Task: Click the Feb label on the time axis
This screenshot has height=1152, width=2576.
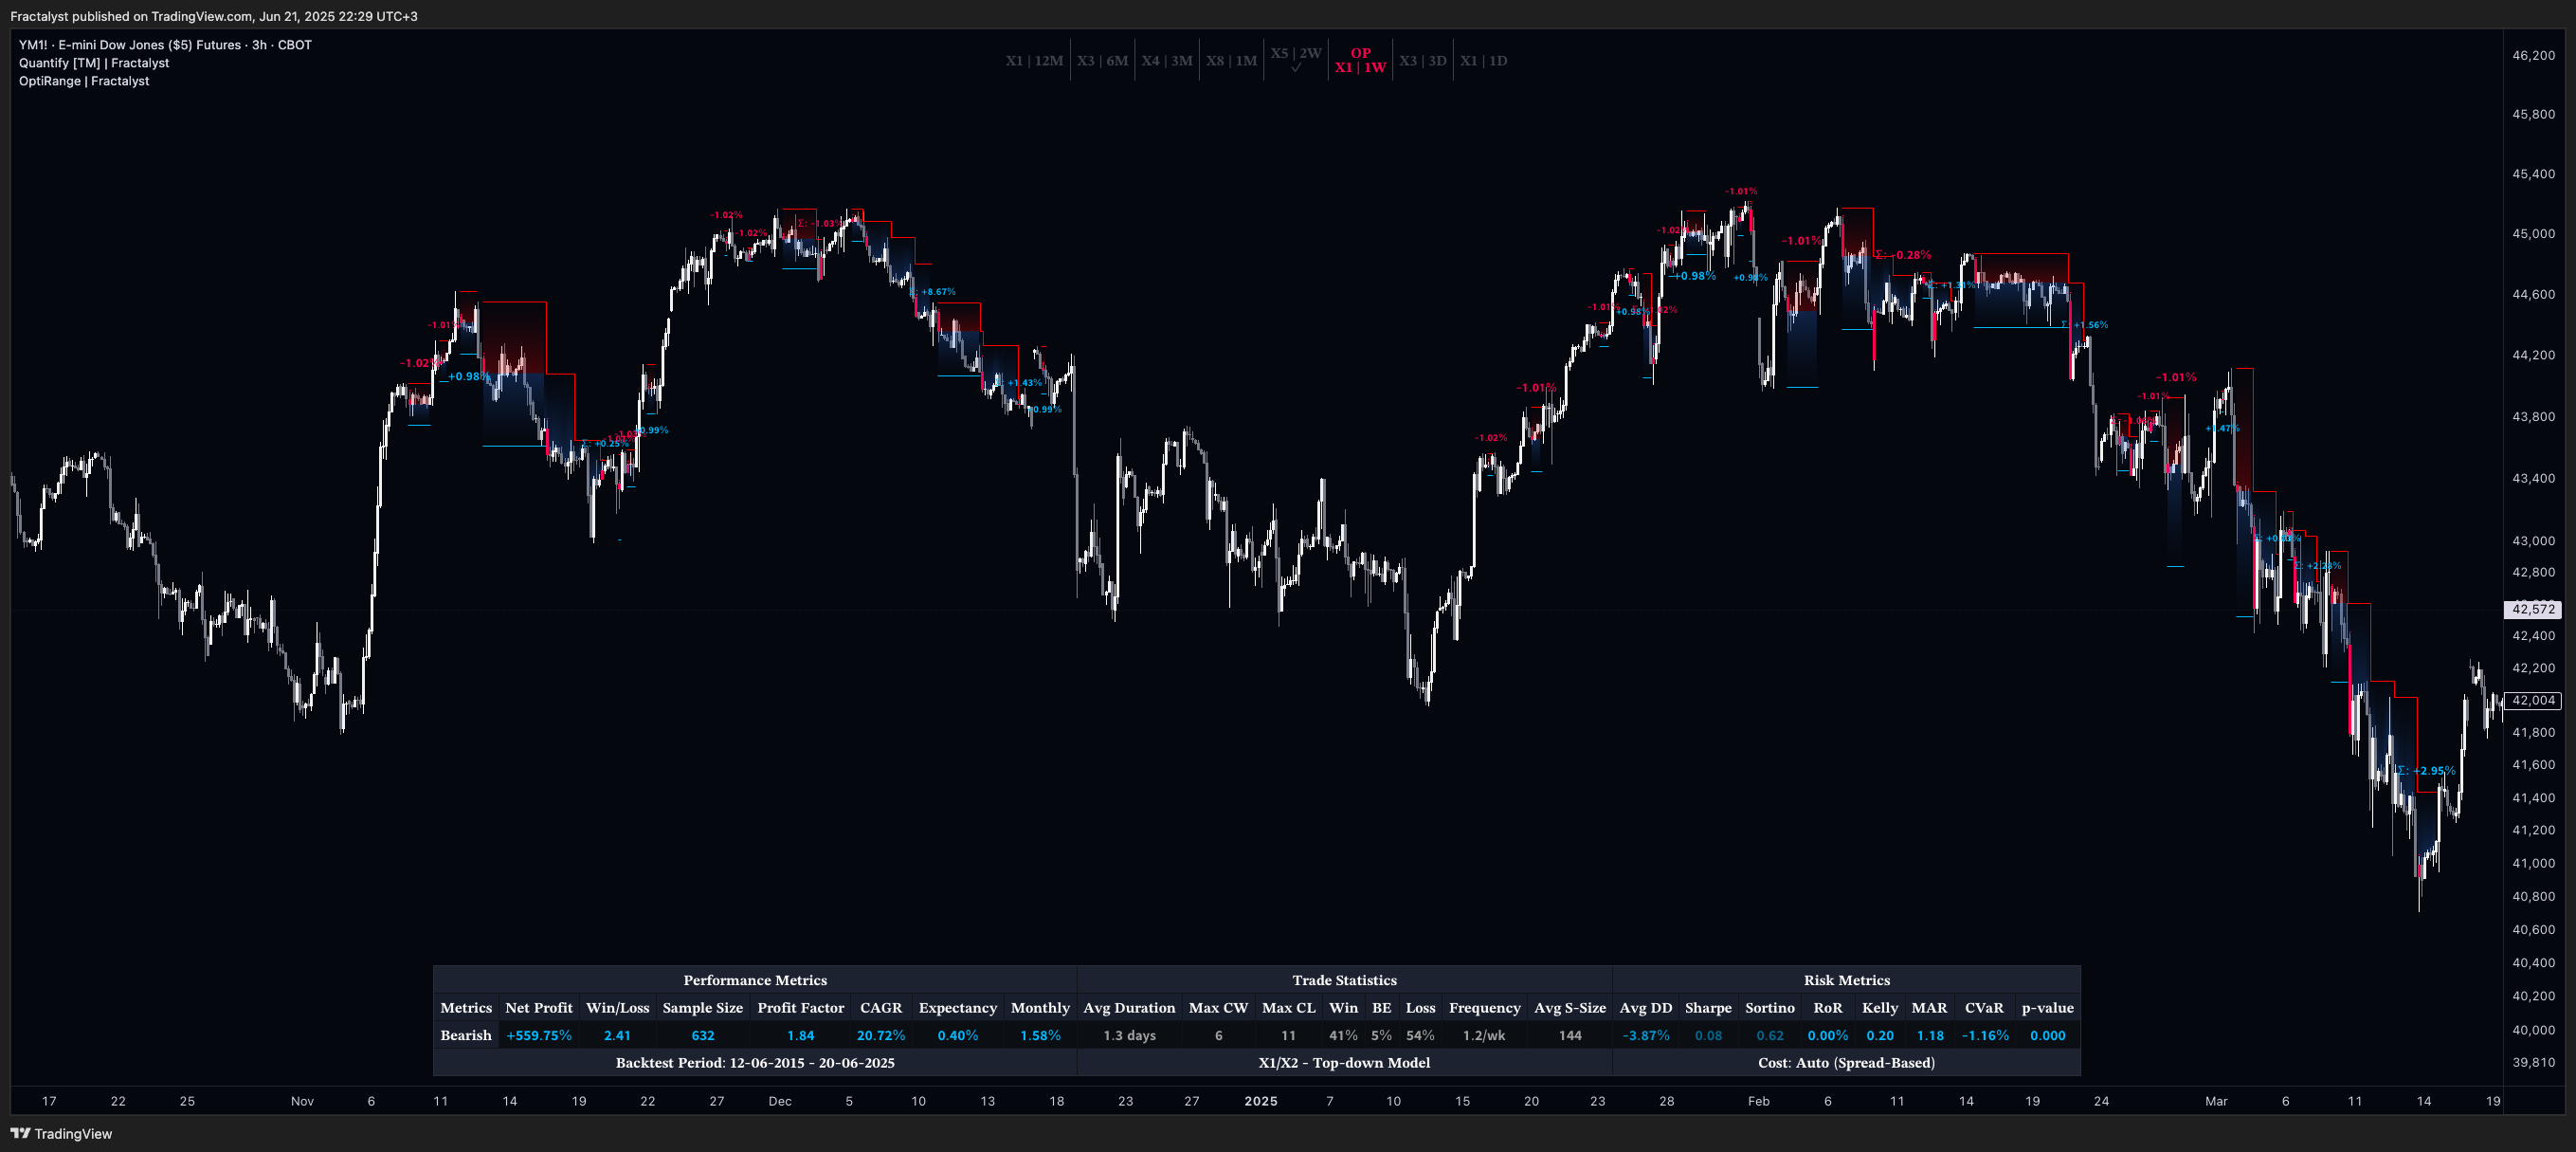Action: point(1758,1100)
